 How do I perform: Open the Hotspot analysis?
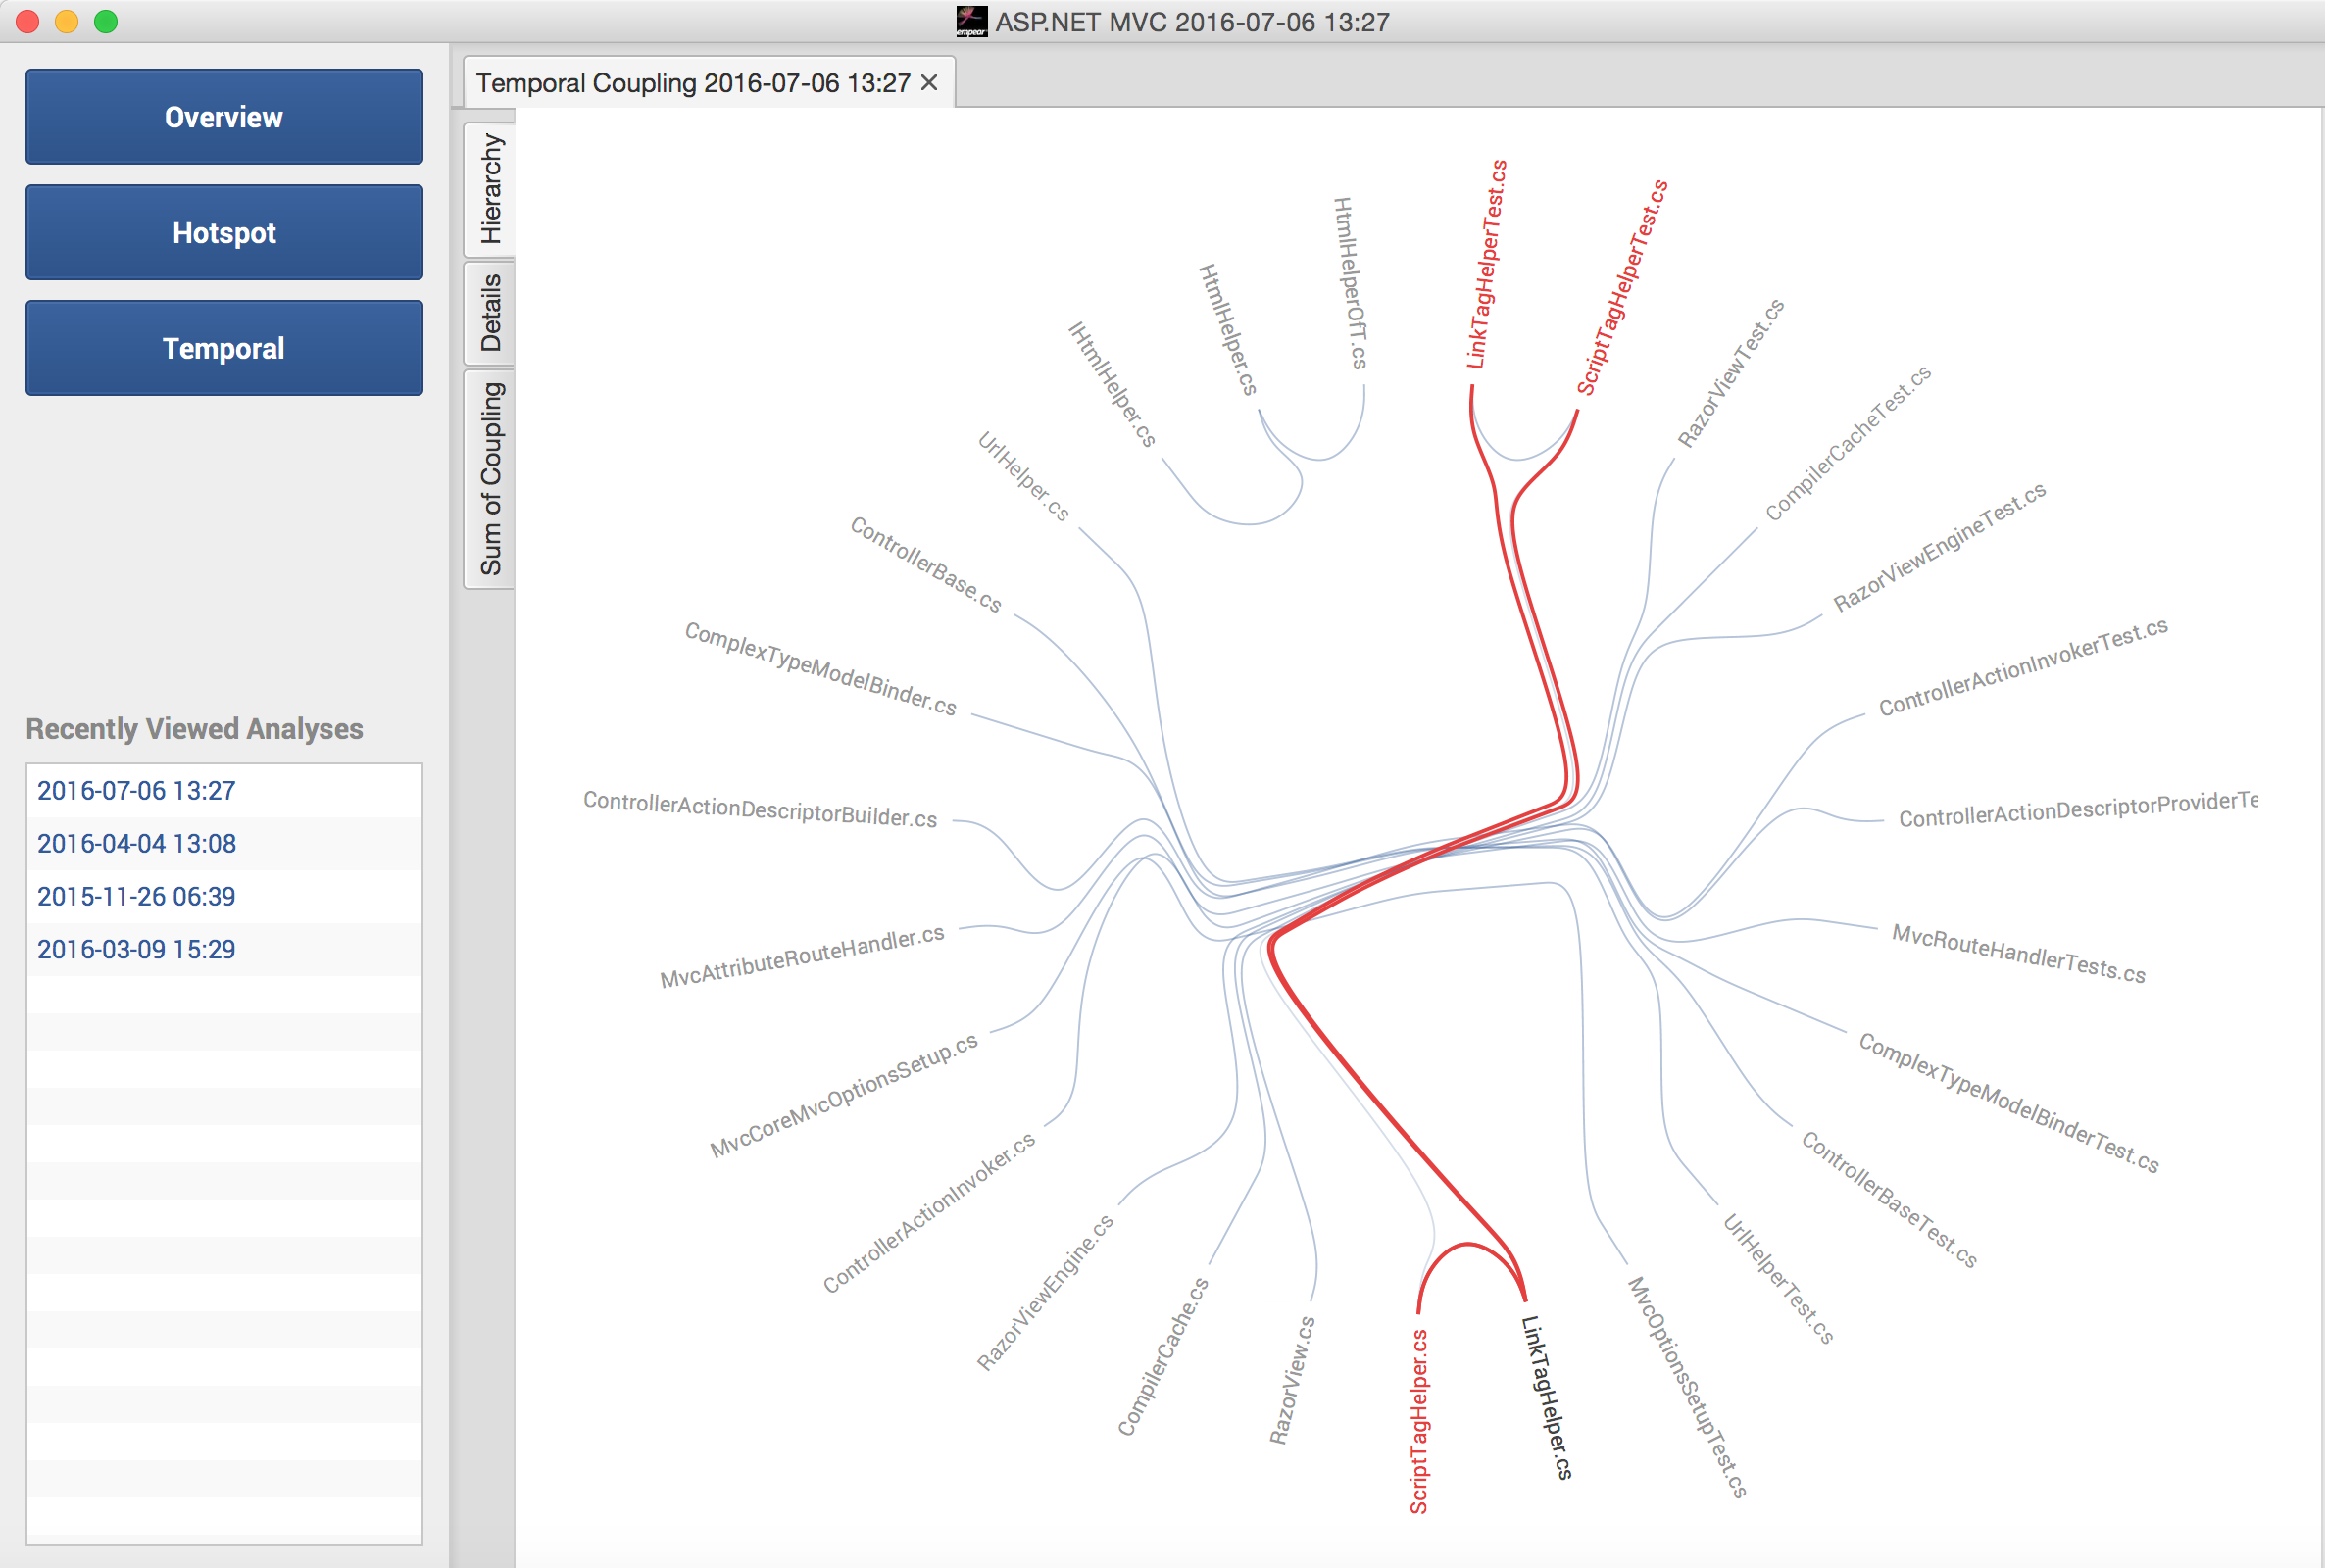(x=224, y=232)
